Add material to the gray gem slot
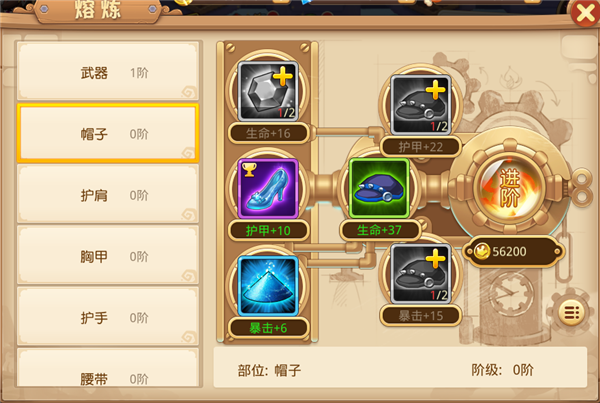Viewport: 600px width, 403px height. point(268,91)
